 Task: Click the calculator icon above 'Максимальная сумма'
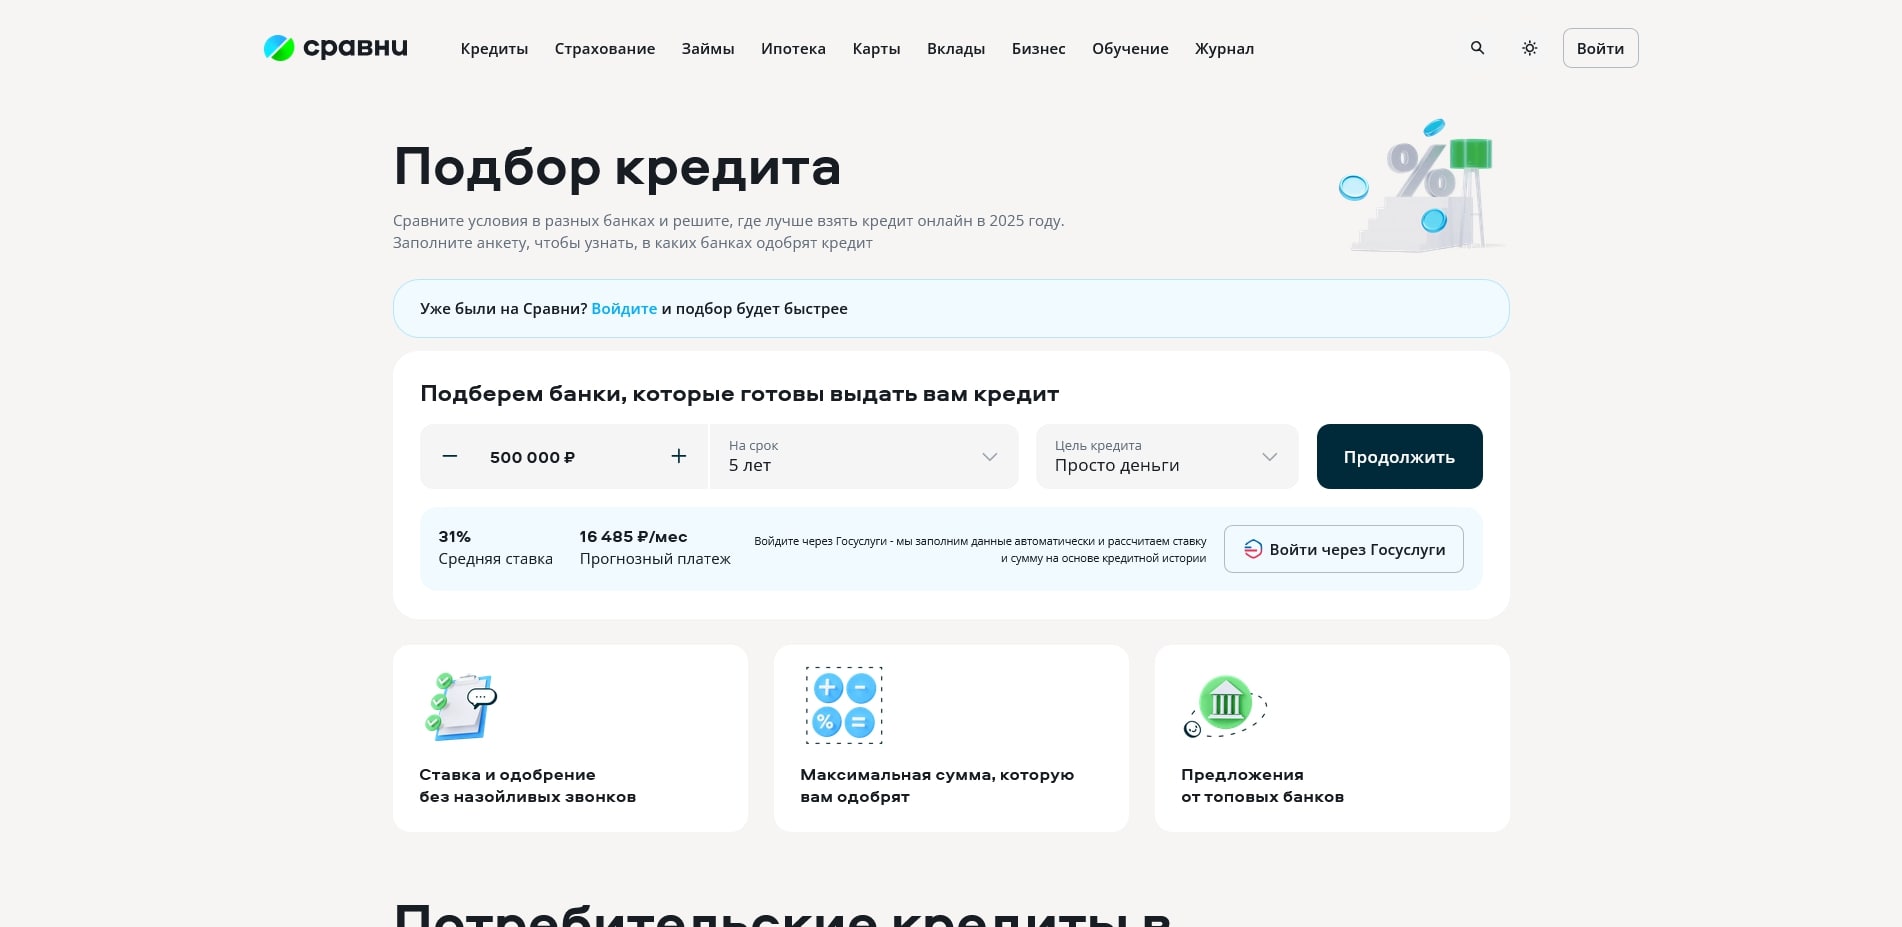(843, 704)
